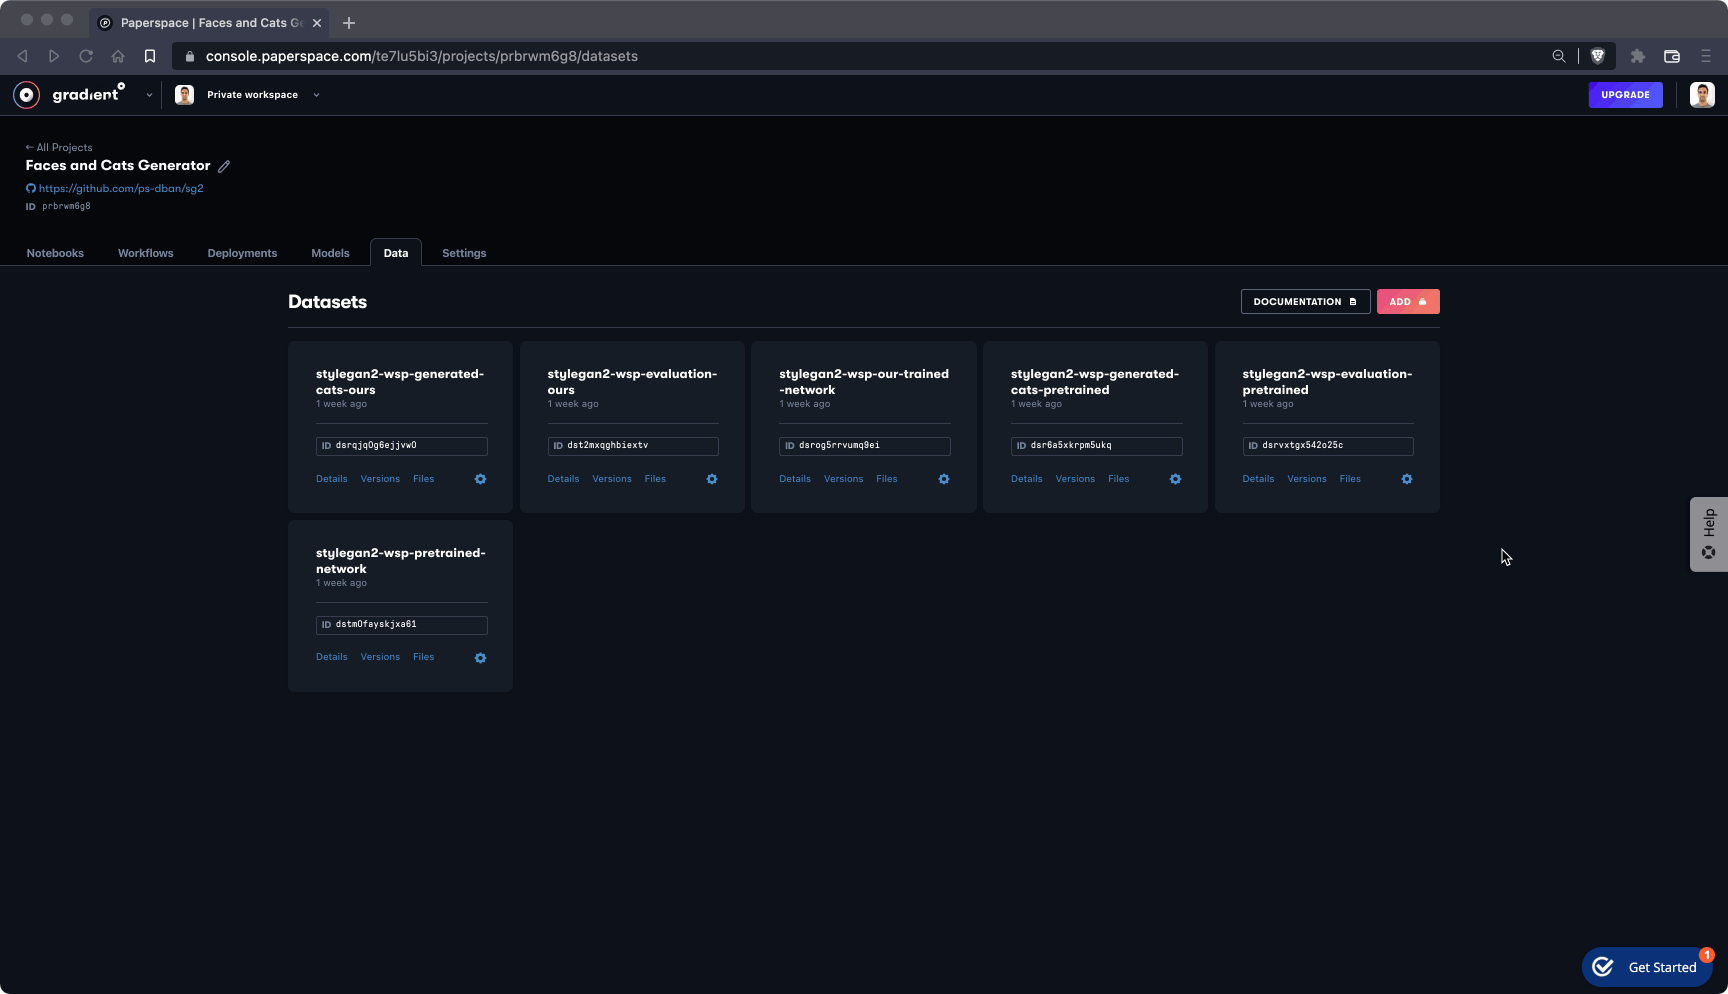Click ADD dataset button
The height and width of the screenshot is (994, 1728).
click(1408, 302)
